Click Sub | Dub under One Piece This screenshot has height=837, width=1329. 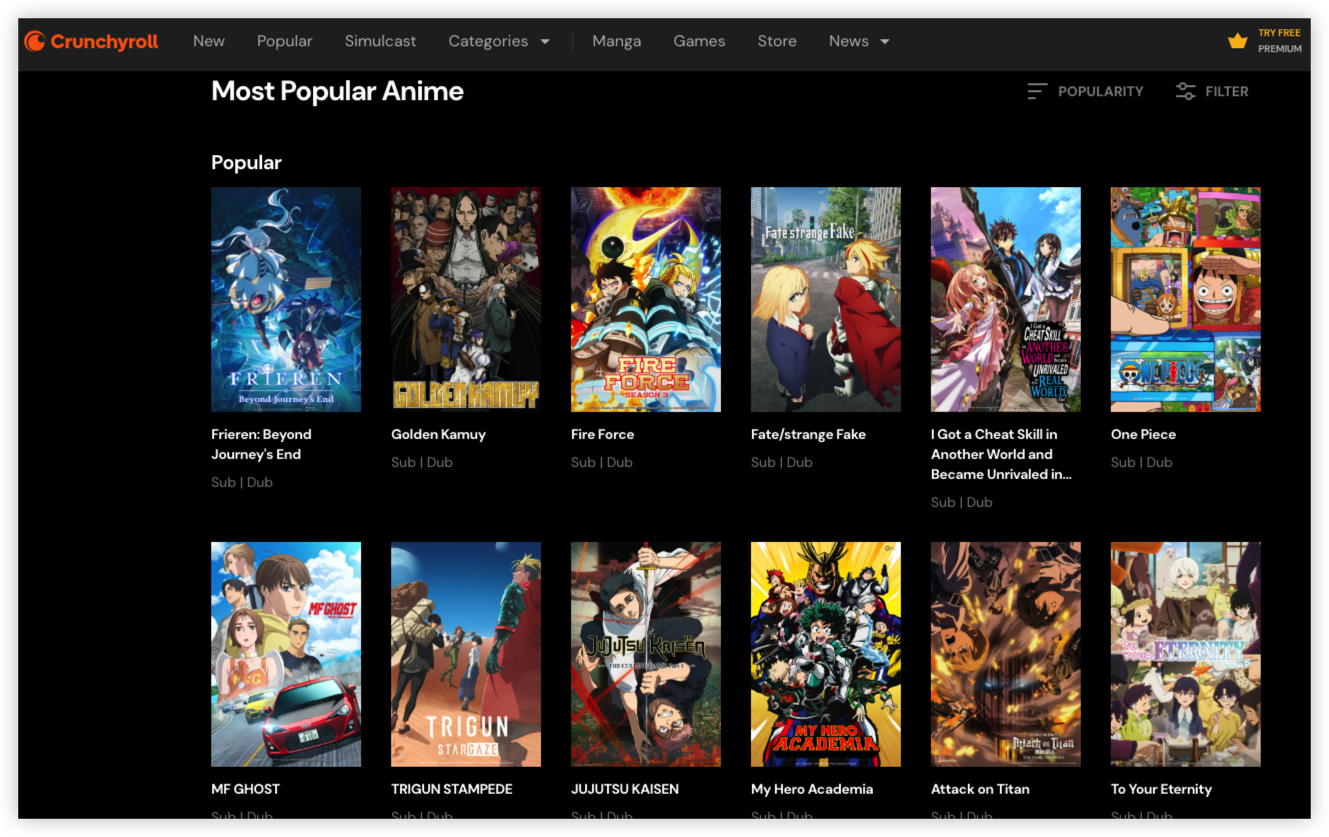pyautogui.click(x=1142, y=462)
